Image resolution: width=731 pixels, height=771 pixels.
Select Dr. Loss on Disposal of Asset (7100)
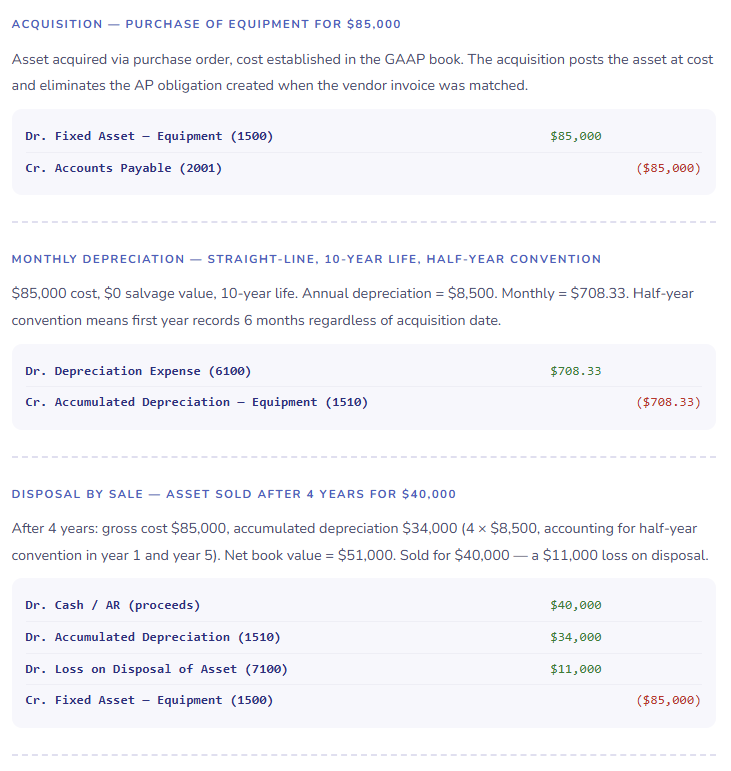156,669
